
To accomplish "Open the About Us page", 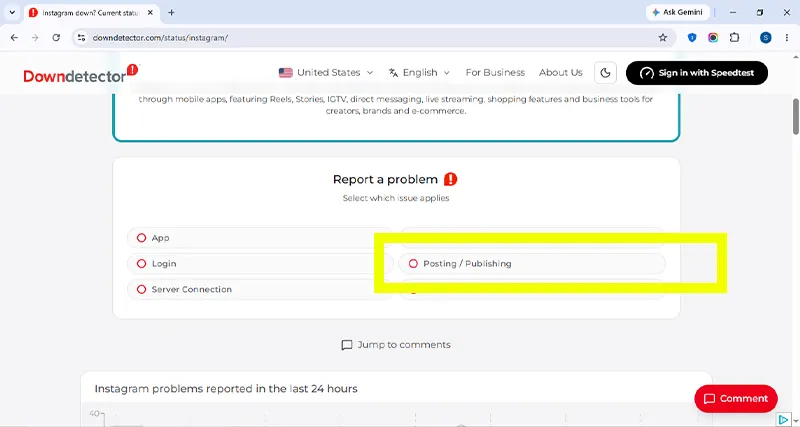I will point(561,72).
